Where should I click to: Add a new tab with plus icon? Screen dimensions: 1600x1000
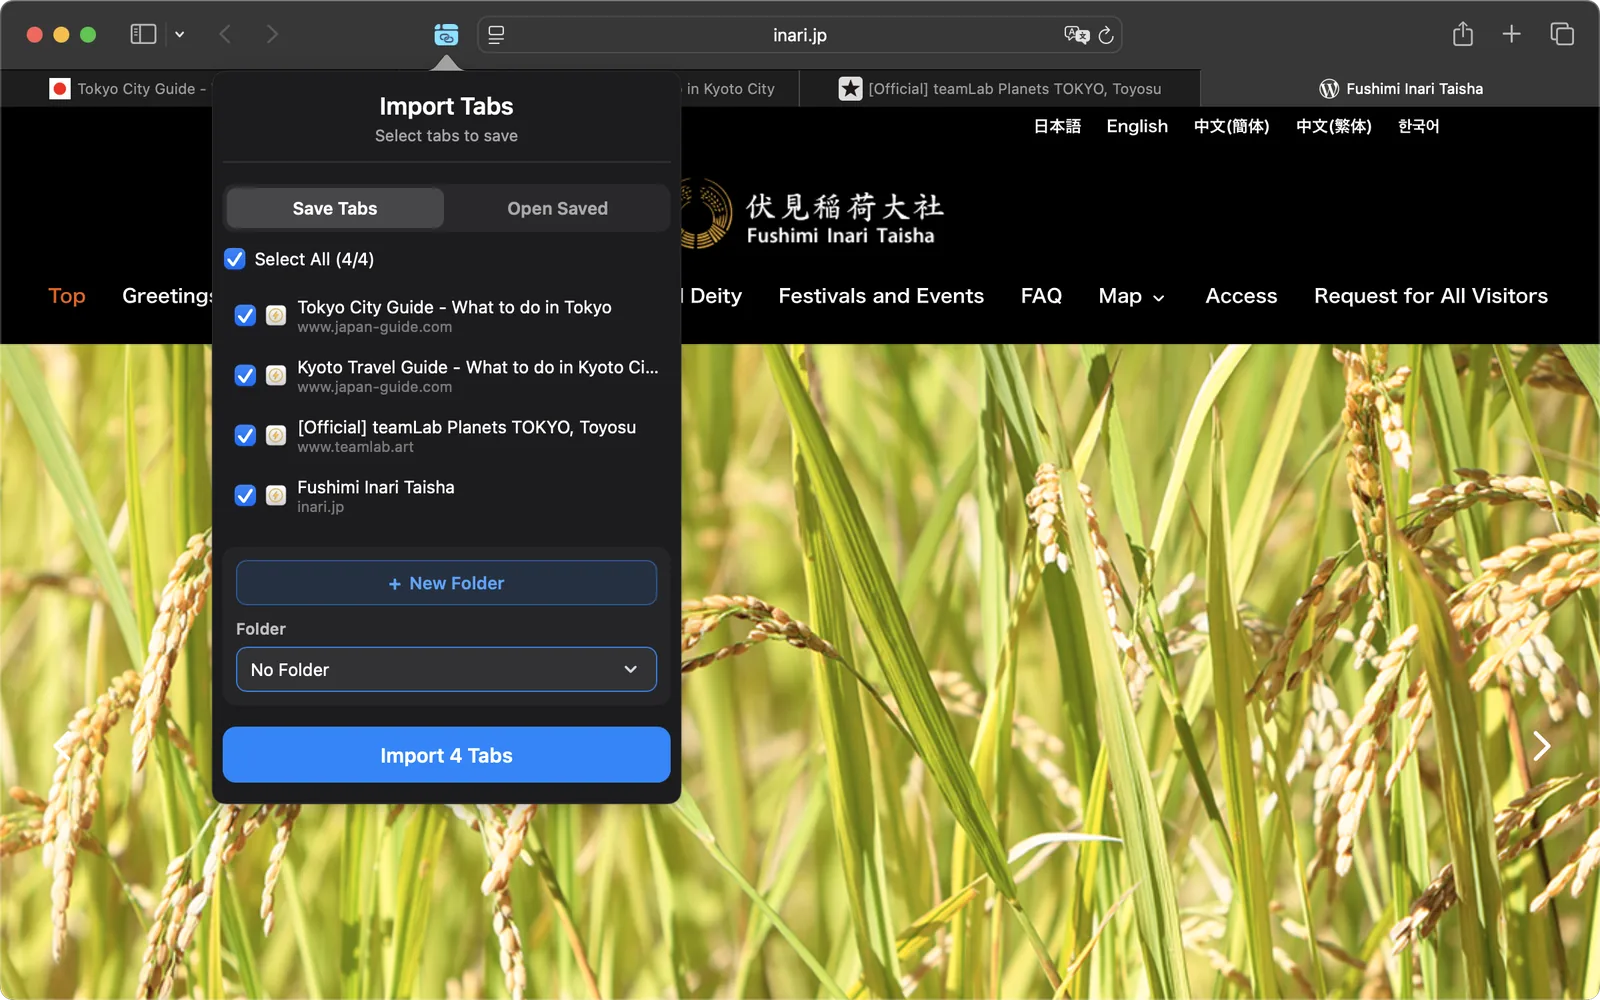pos(1512,34)
